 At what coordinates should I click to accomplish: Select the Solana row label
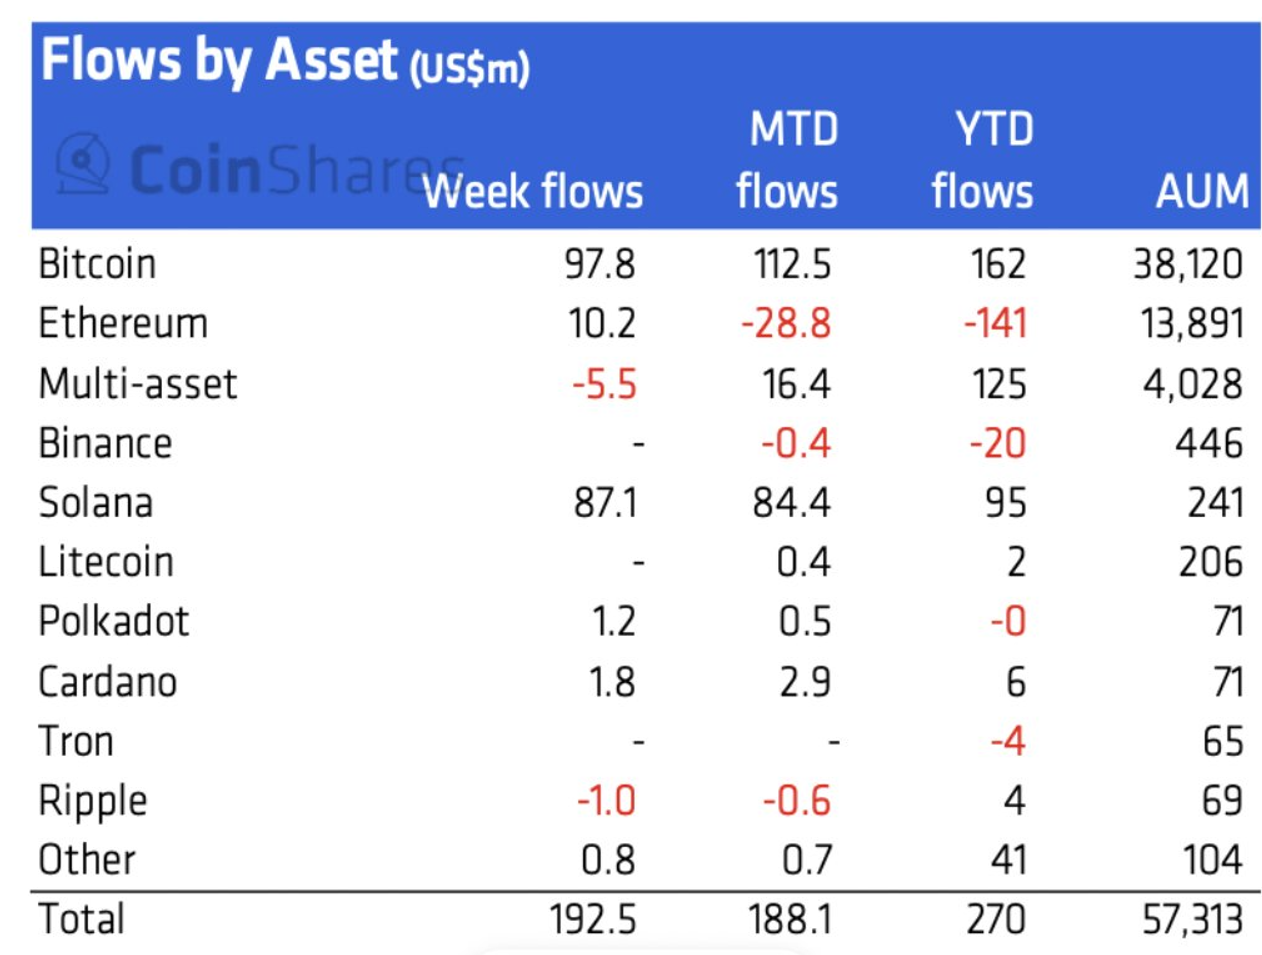[x=96, y=502]
